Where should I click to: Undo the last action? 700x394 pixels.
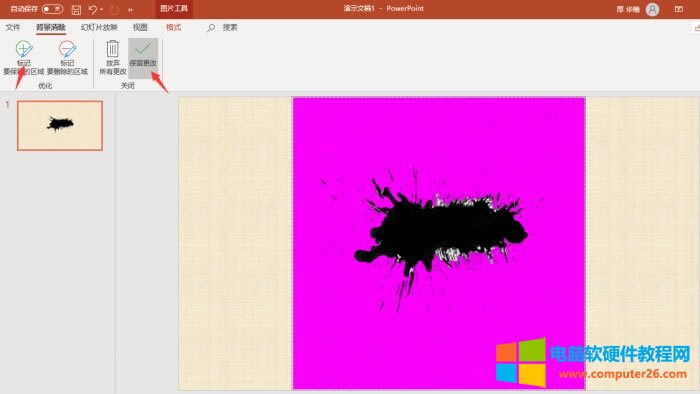click(x=92, y=9)
